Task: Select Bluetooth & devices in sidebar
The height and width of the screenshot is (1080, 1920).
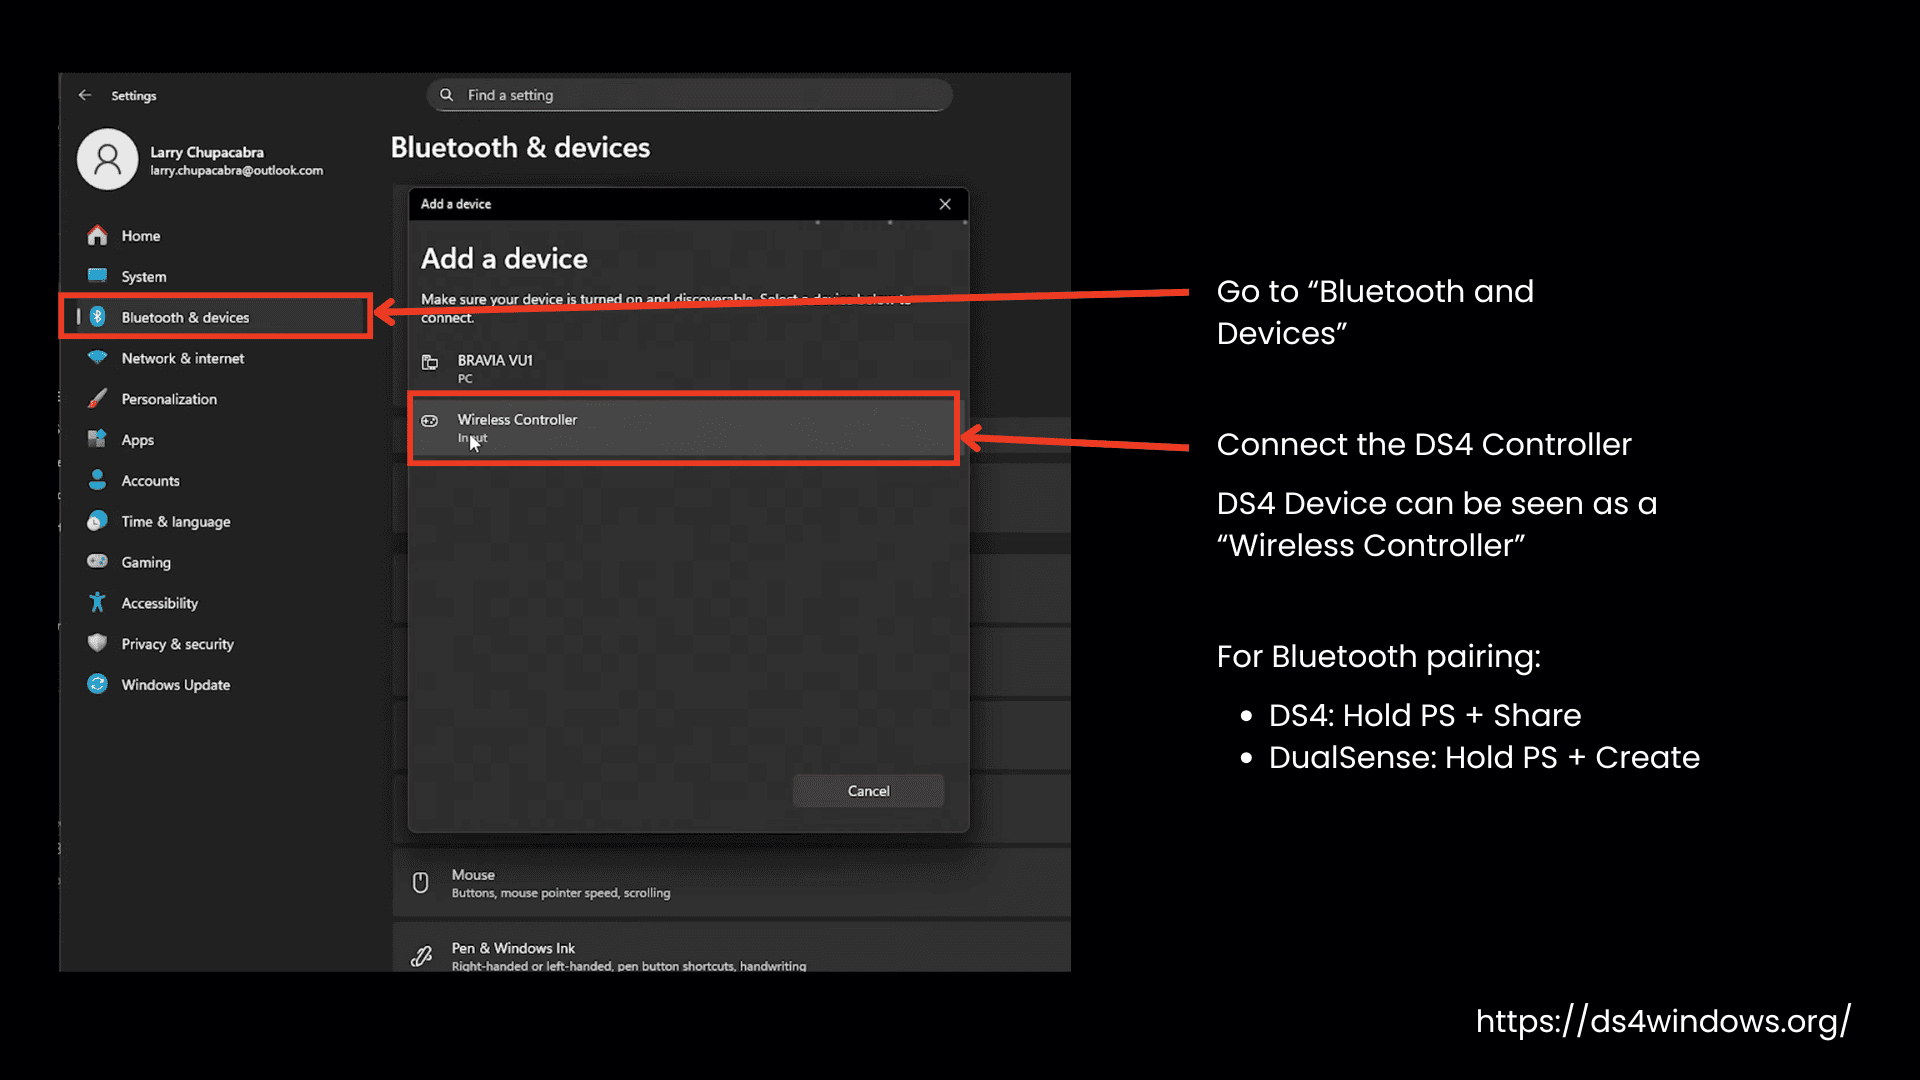Action: [x=216, y=317]
